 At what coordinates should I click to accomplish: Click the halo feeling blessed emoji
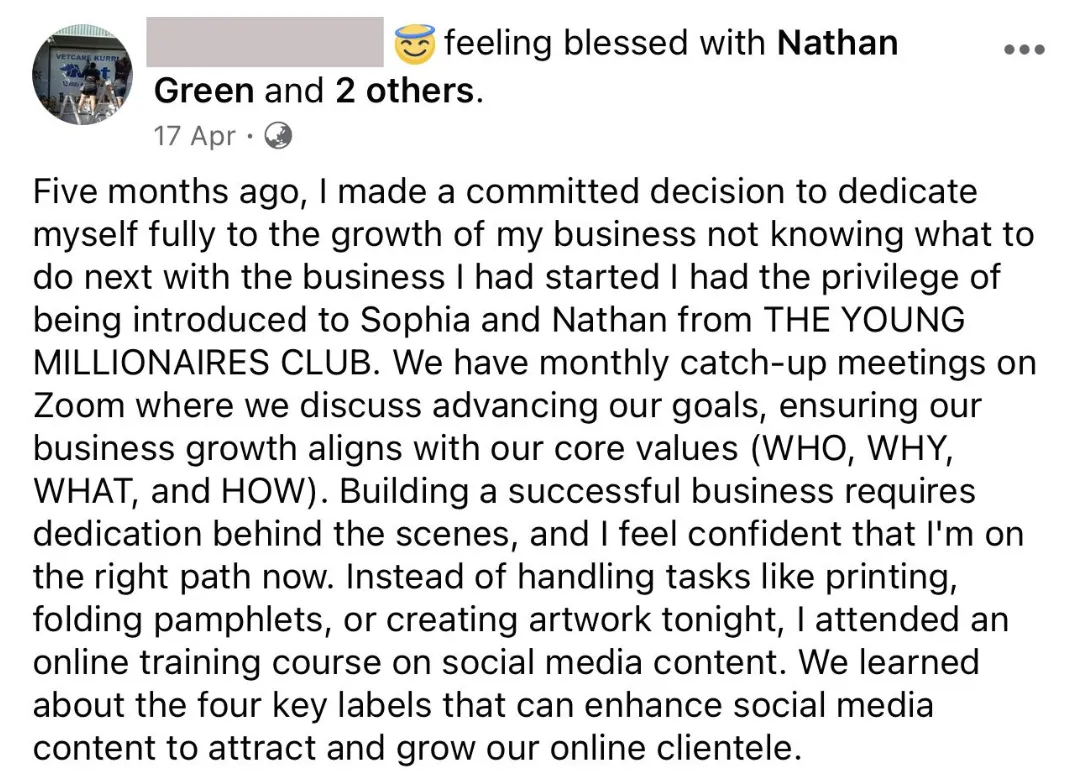click(x=415, y=43)
